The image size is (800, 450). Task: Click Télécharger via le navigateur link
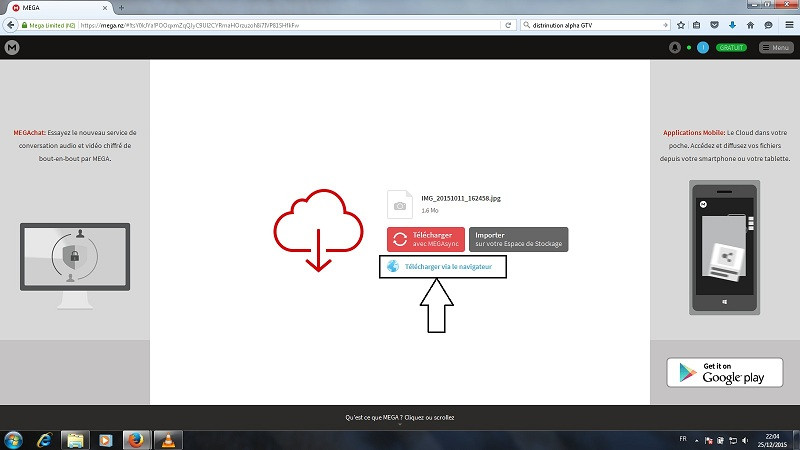pos(447,267)
